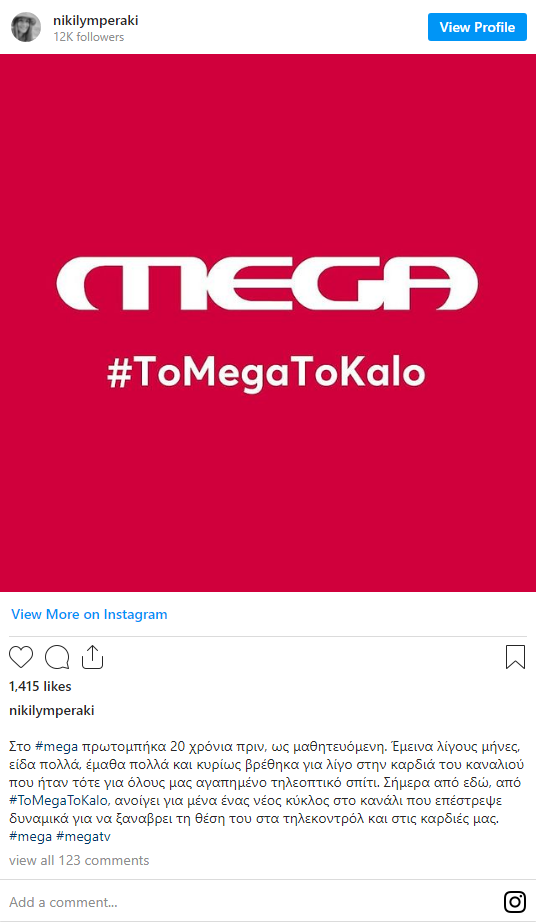The height and width of the screenshot is (924, 536).
Task: Save the post with the bookmark icon
Action: [515, 657]
